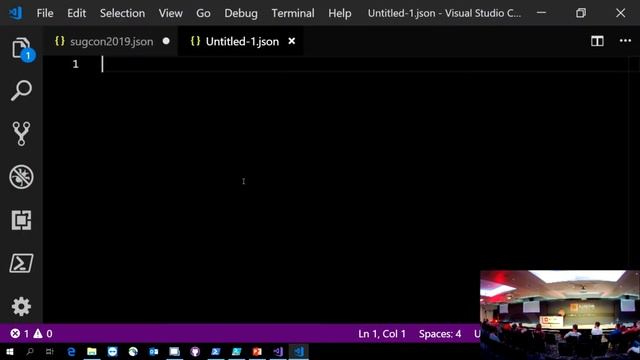Switch to Visual Studio from taskbar

[x=278, y=351]
